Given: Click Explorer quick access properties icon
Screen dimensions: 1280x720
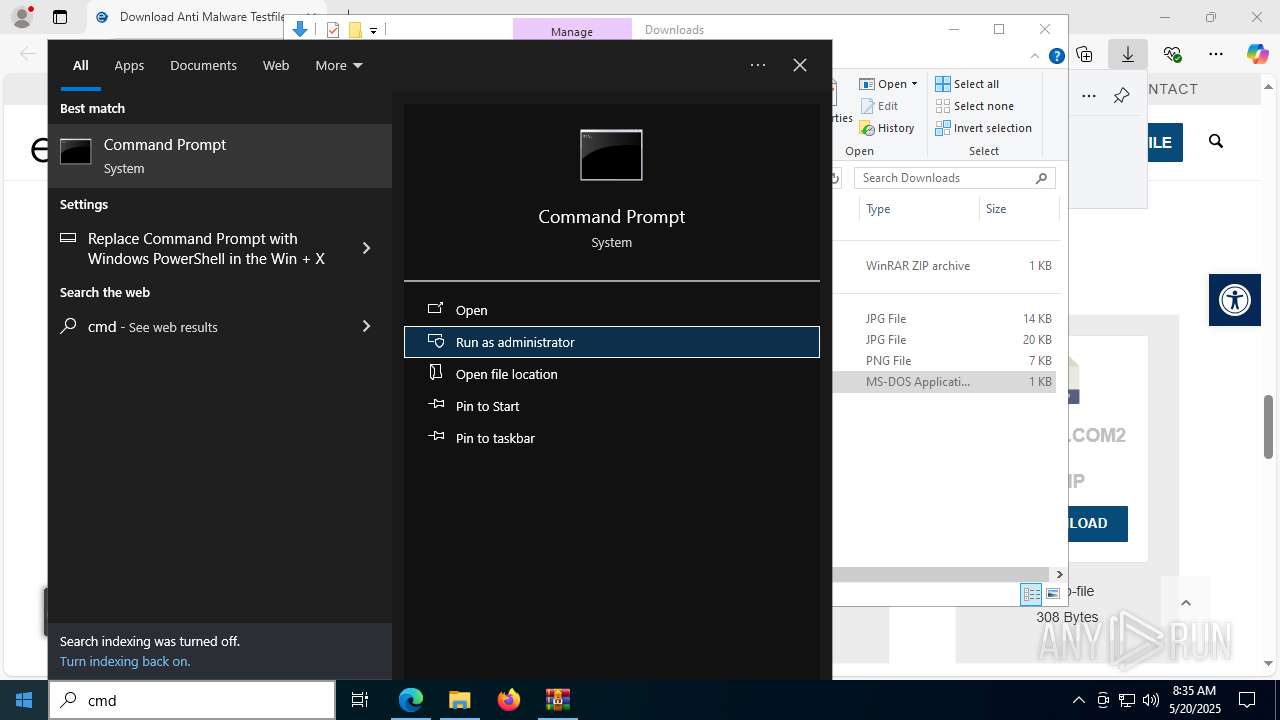Looking at the screenshot, I should click(333, 30).
